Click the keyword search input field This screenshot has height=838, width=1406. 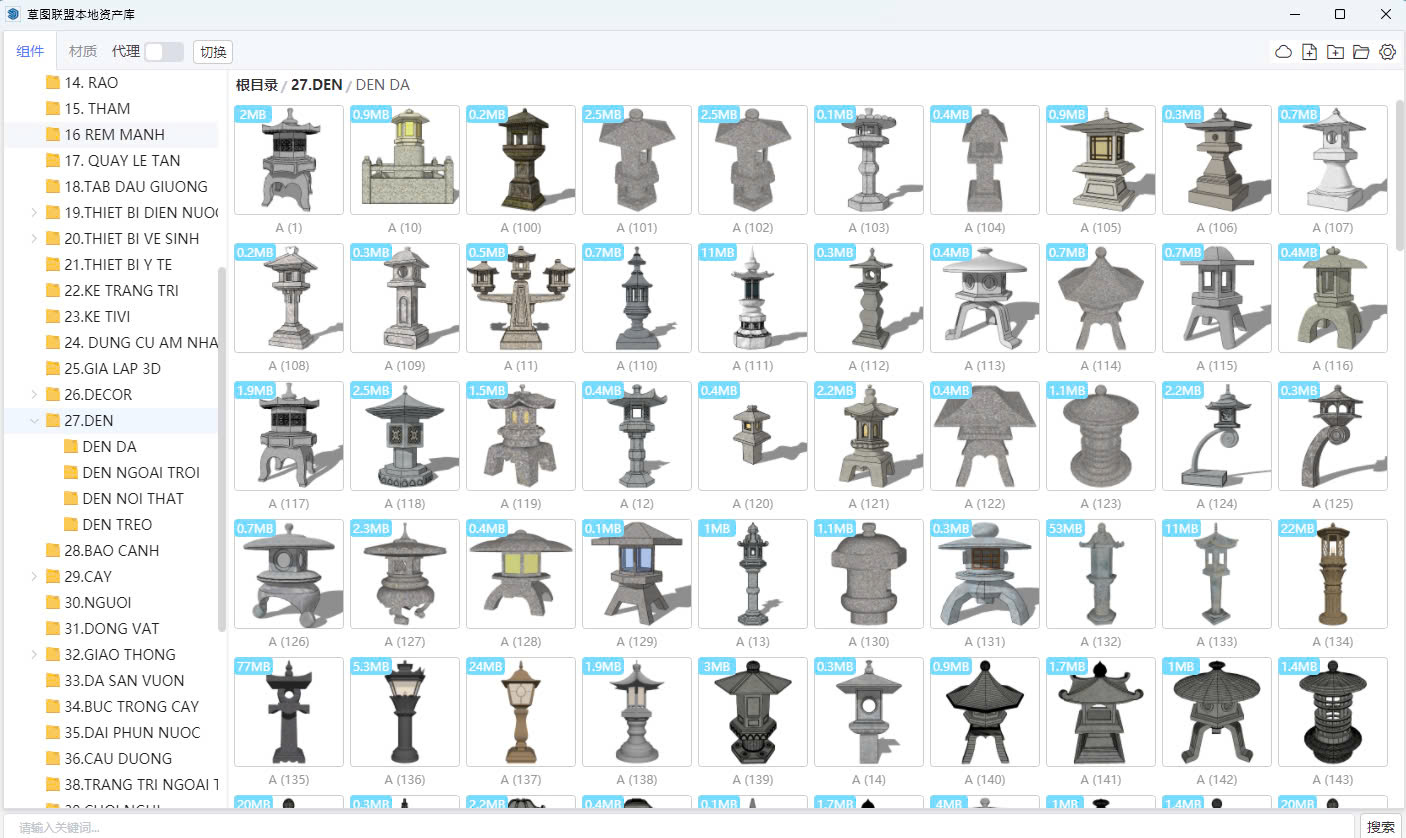click(x=680, y=826)
